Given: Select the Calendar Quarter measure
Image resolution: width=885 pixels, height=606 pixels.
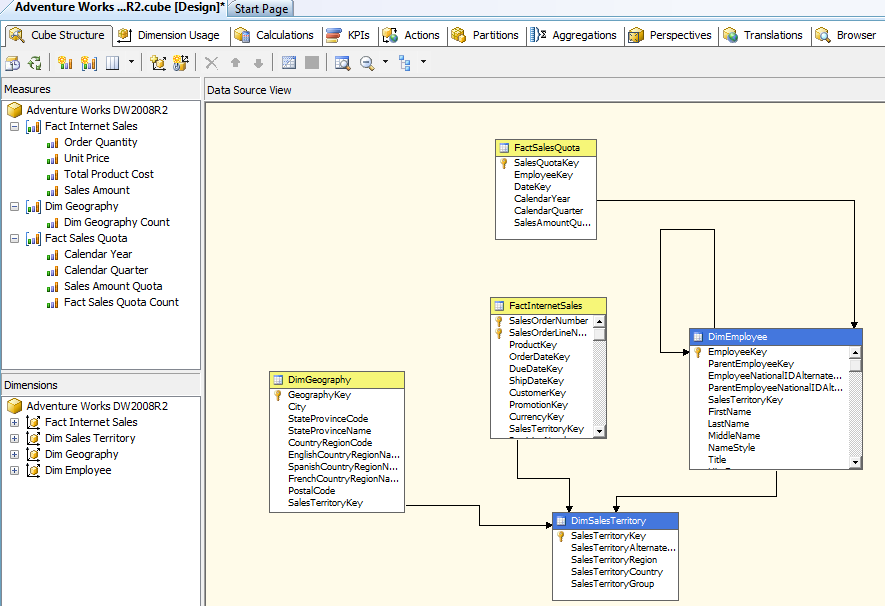Looking at the screenshot, I should pyautogui.click(x=106, y=270).
